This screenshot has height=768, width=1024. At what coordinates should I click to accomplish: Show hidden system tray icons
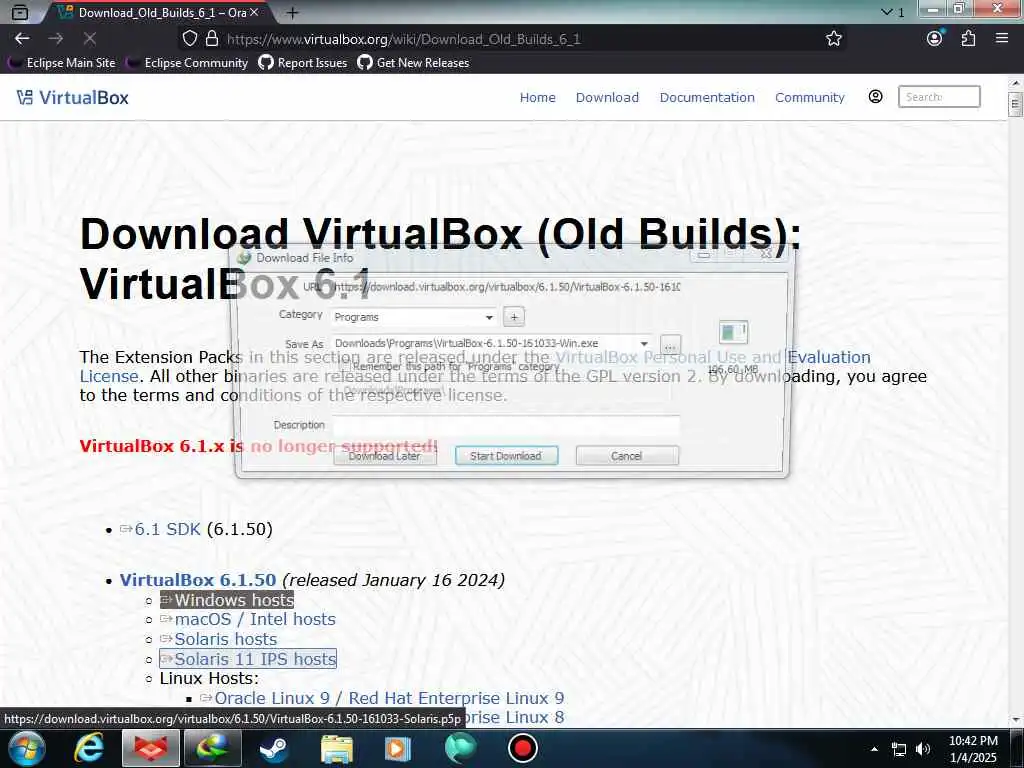point(874,749)
